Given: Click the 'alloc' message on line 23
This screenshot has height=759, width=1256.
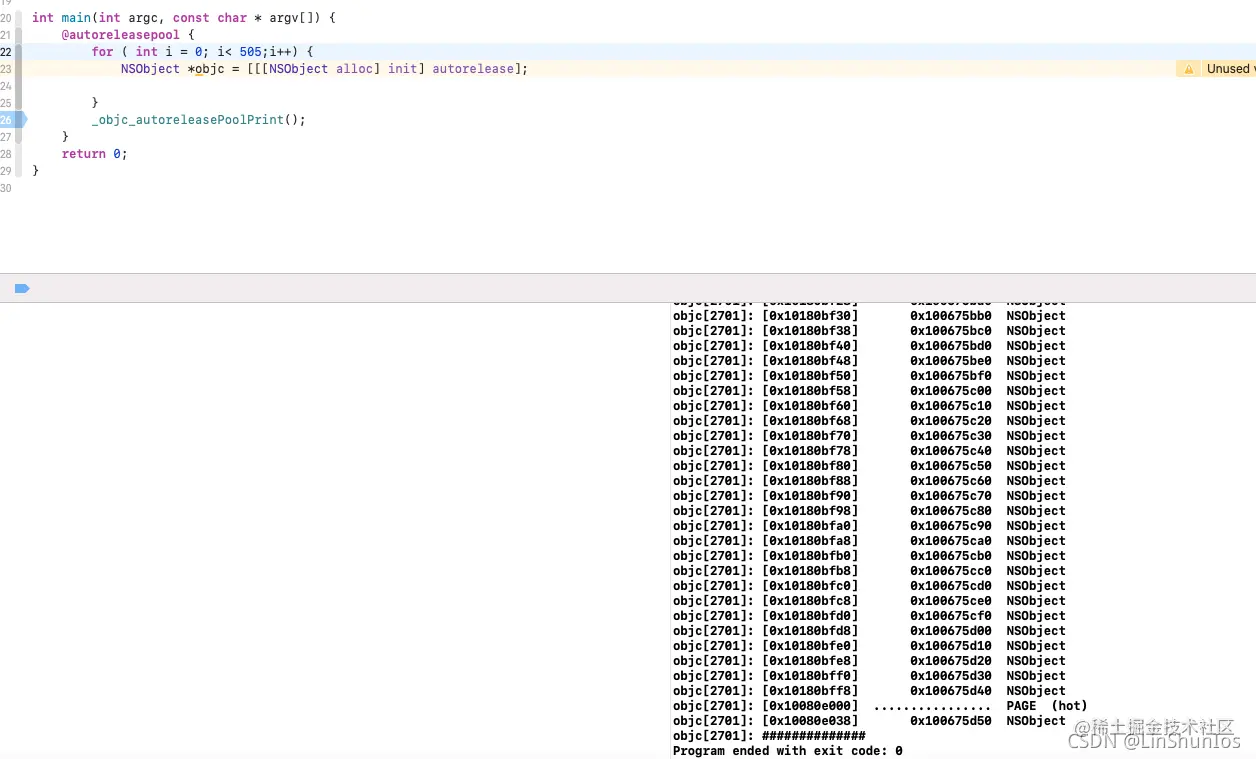Looking at the screenshot, I should click(x=354, y=69).
